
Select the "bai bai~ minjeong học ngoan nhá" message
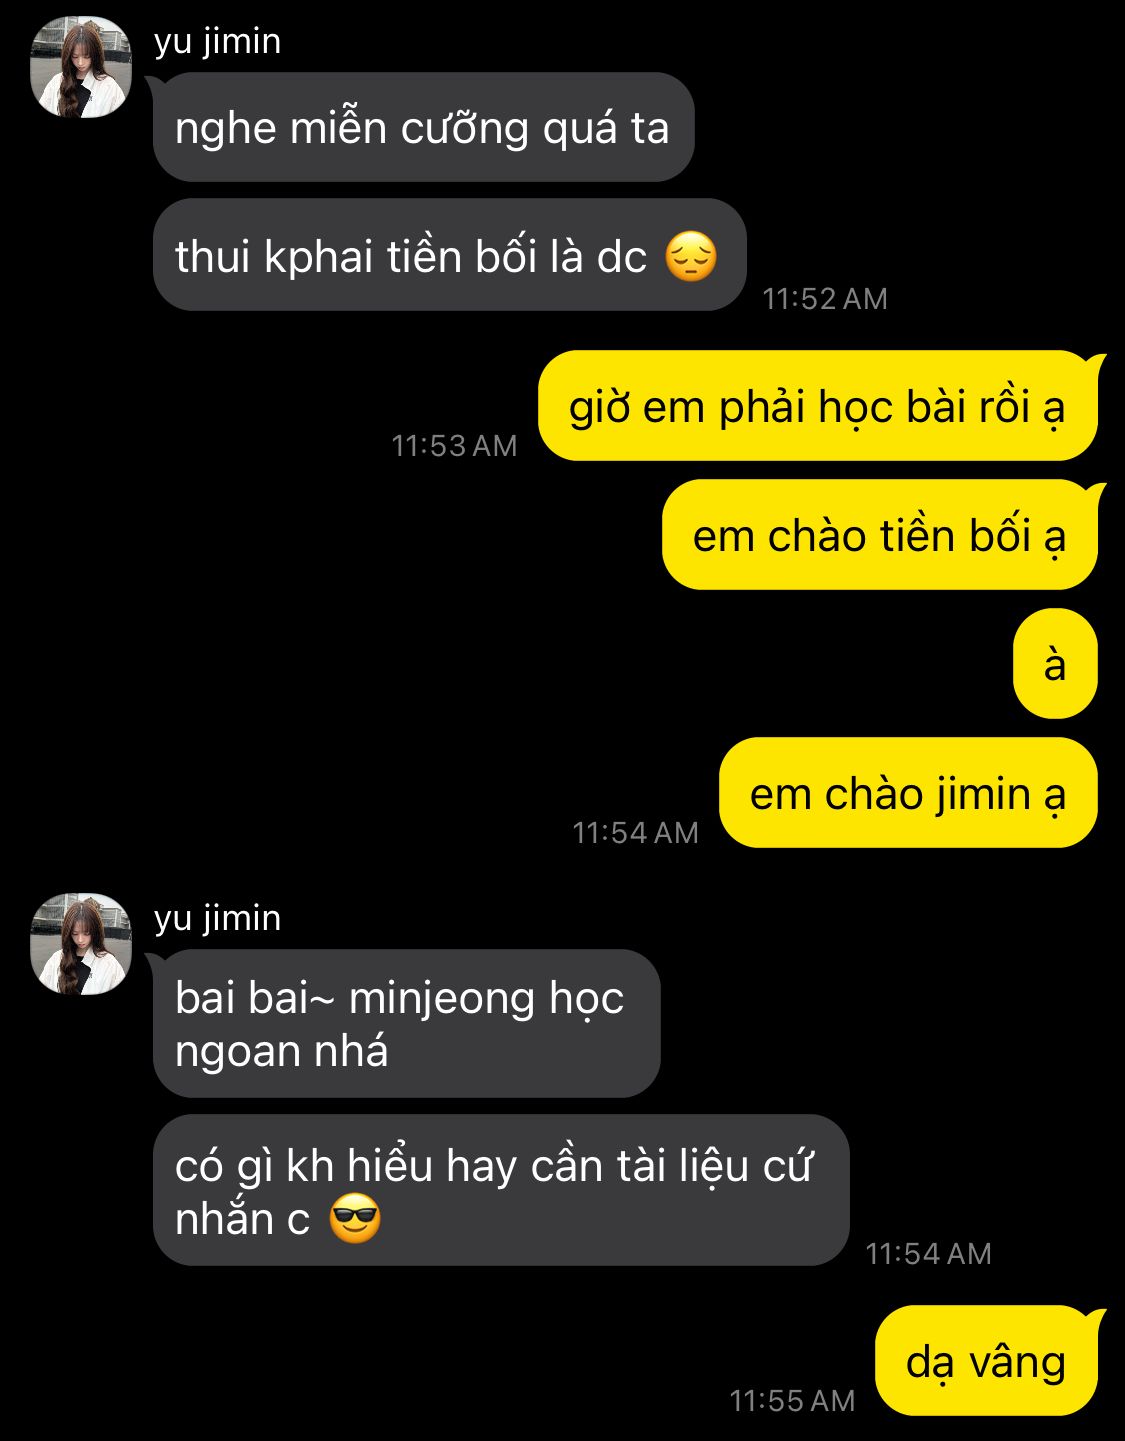click(406, 1024)
